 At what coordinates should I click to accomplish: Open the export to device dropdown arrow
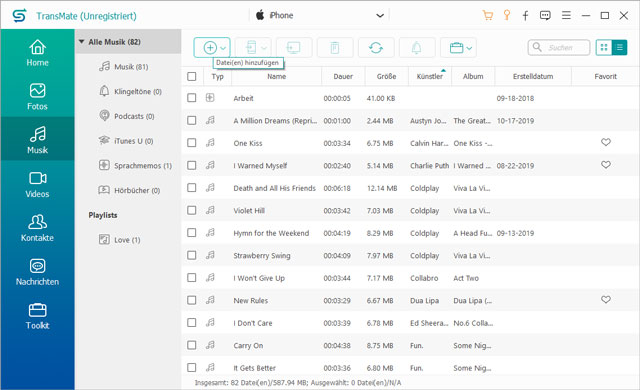pyautogui.click(x=264, y=48)
